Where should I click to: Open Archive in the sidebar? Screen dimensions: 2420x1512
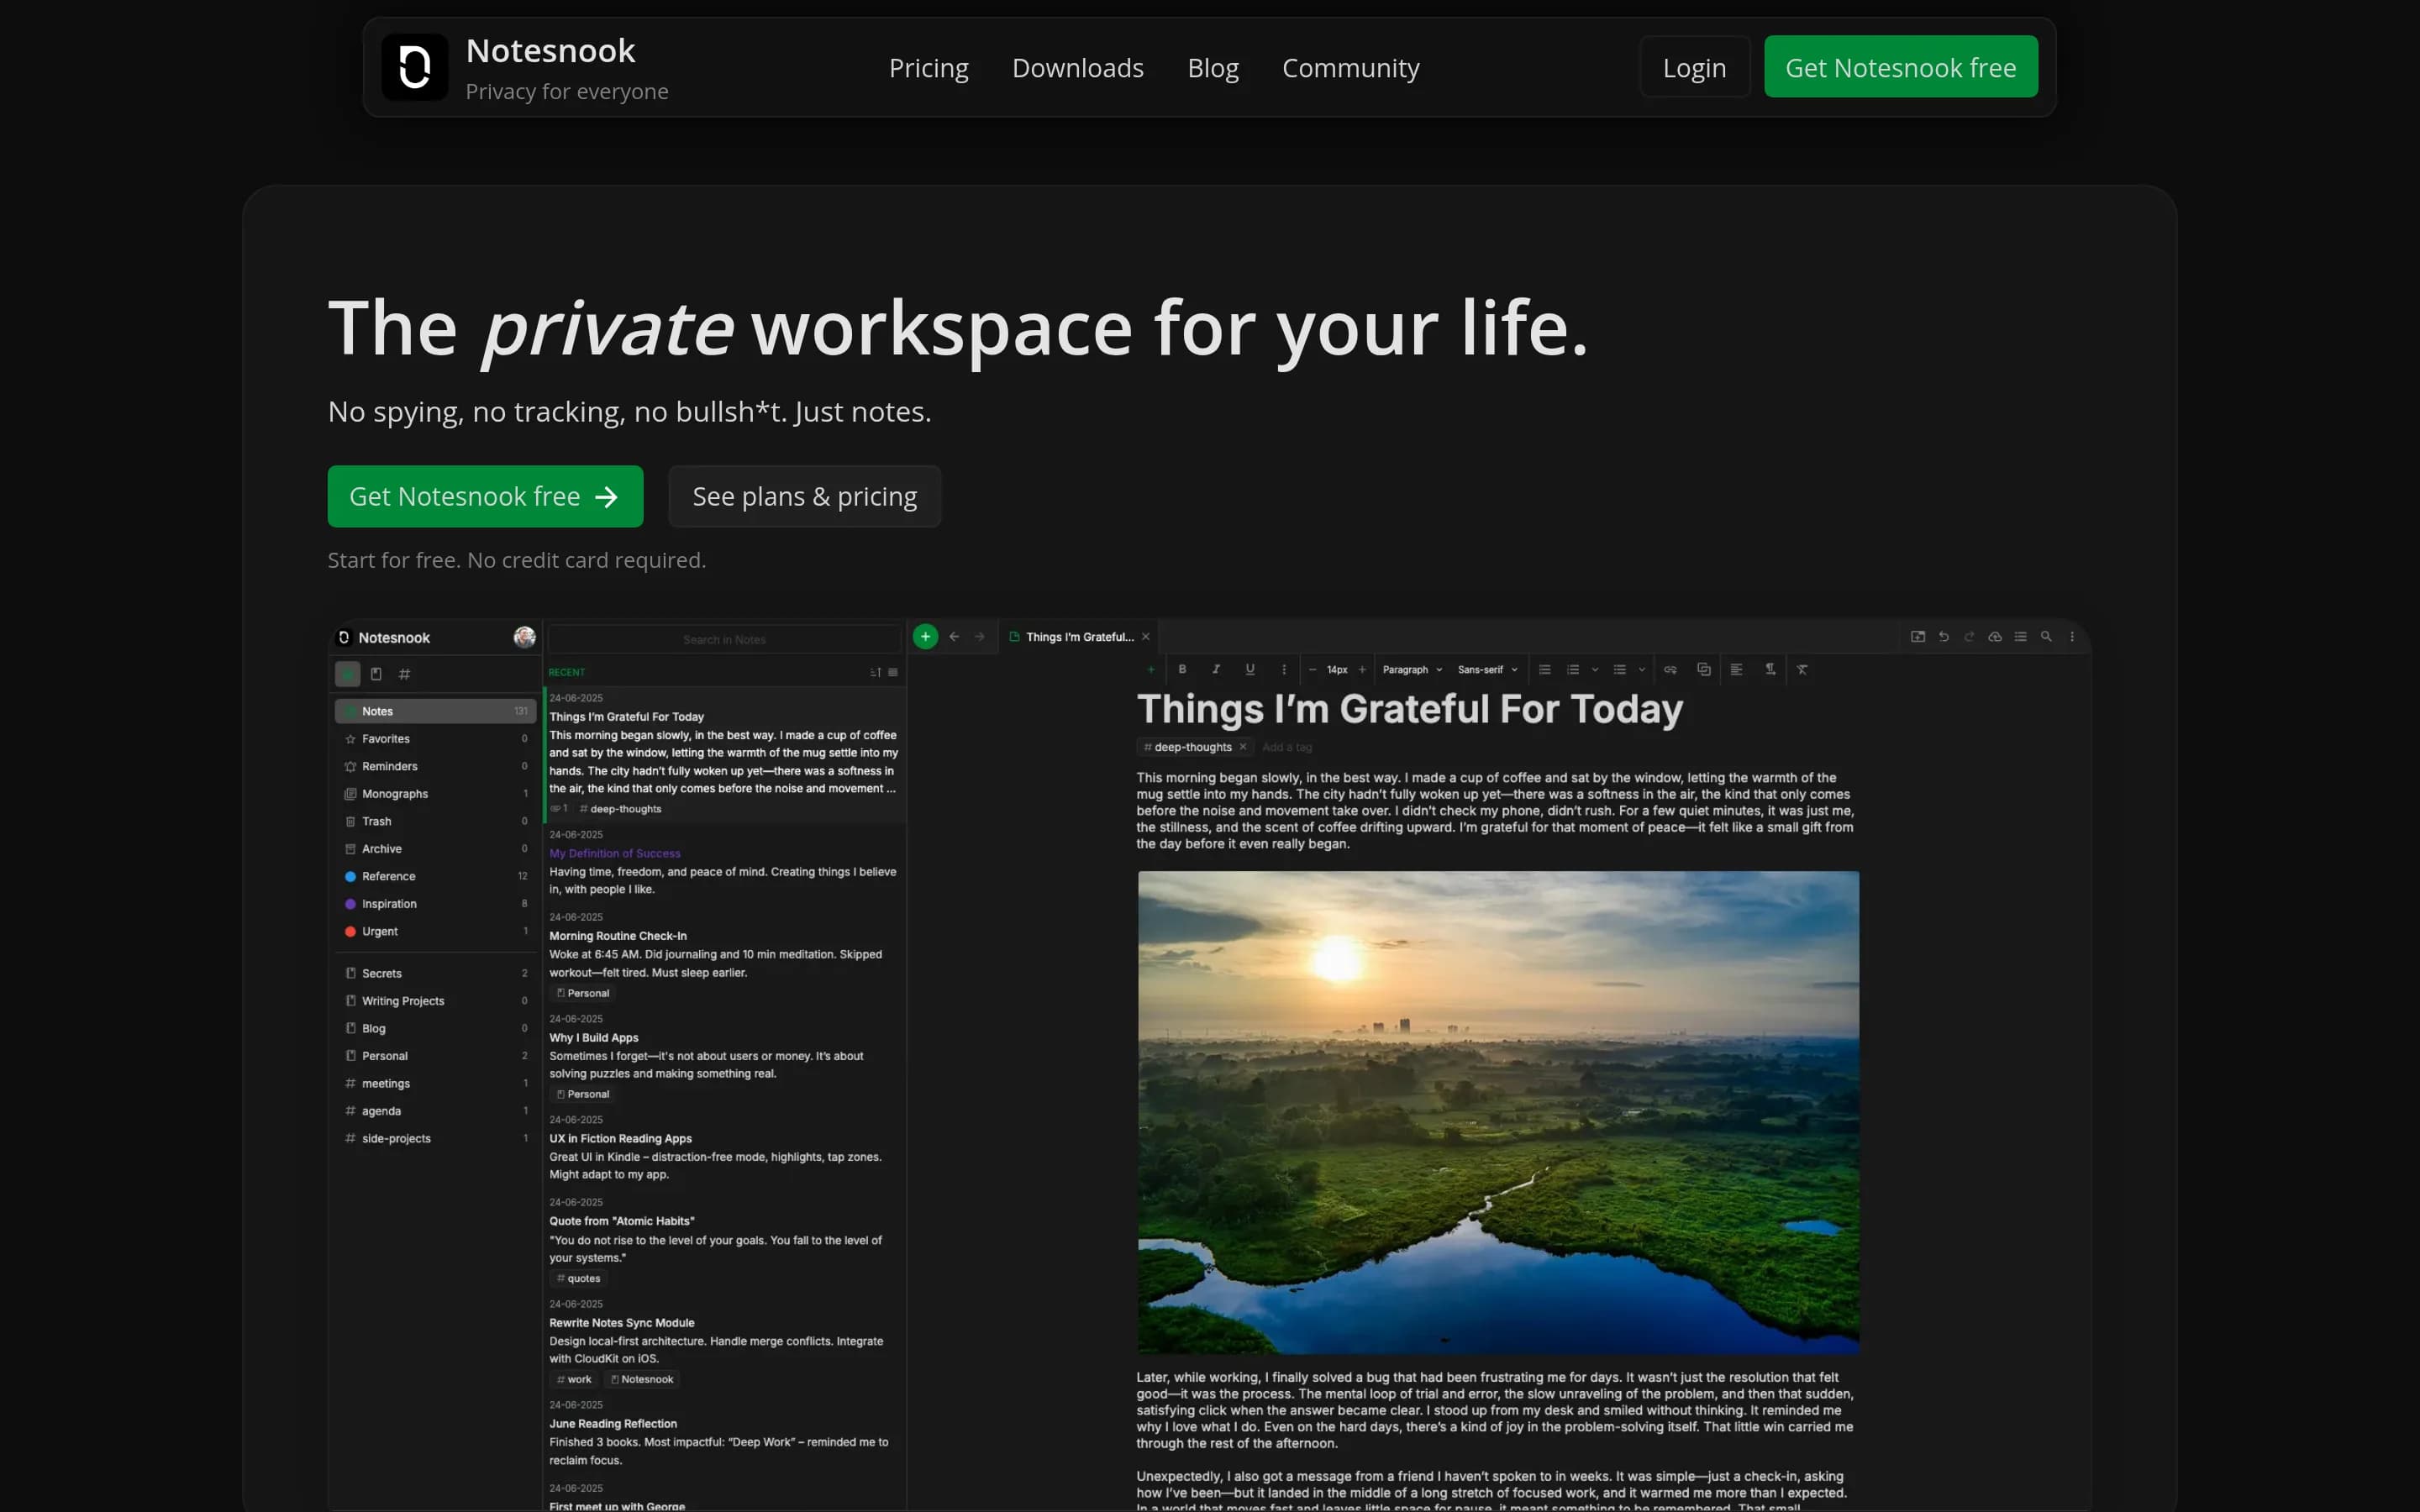click(x=436, y=849)
